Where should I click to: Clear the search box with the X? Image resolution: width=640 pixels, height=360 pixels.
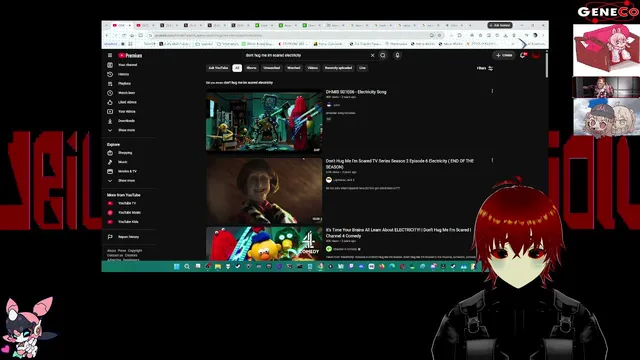pos(372,55)
